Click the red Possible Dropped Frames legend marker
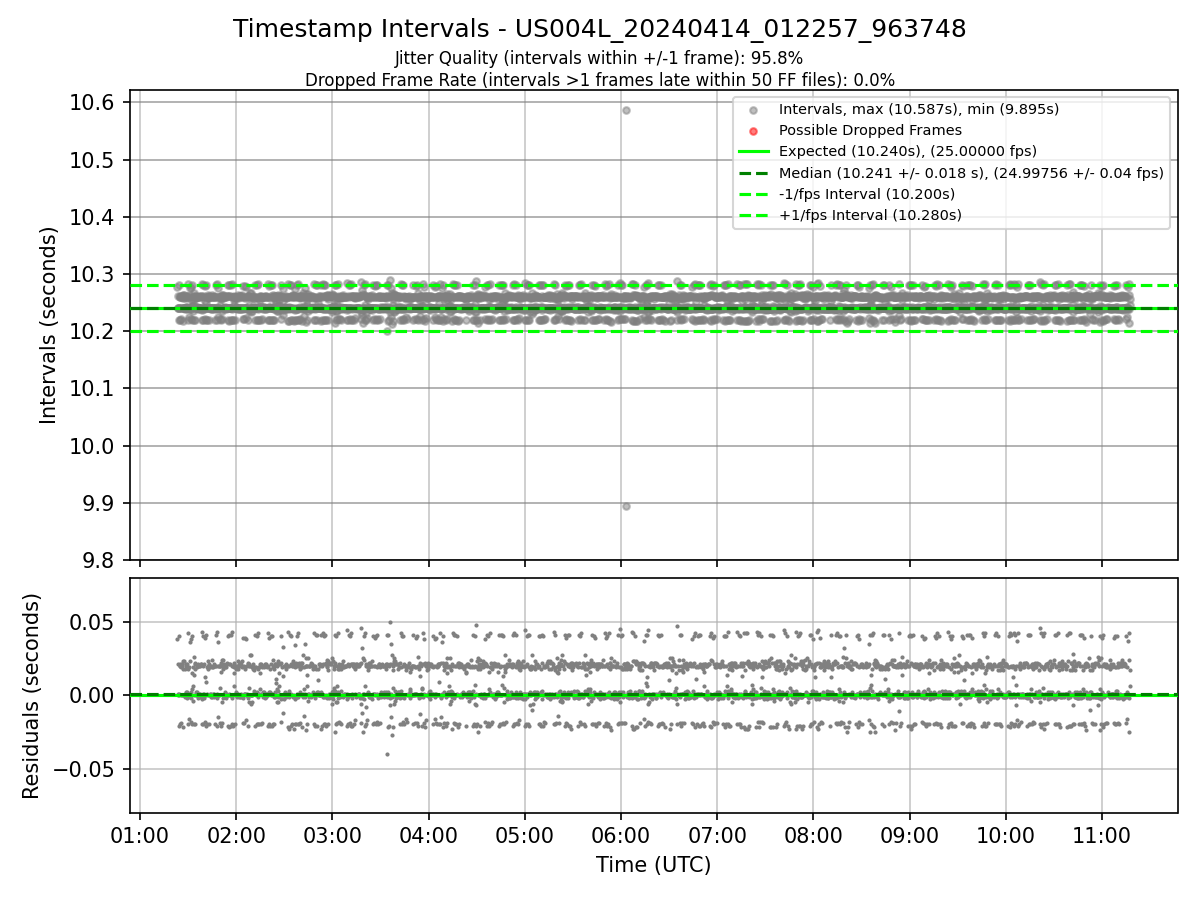The image size is (1200, 900). click(754, 131)
